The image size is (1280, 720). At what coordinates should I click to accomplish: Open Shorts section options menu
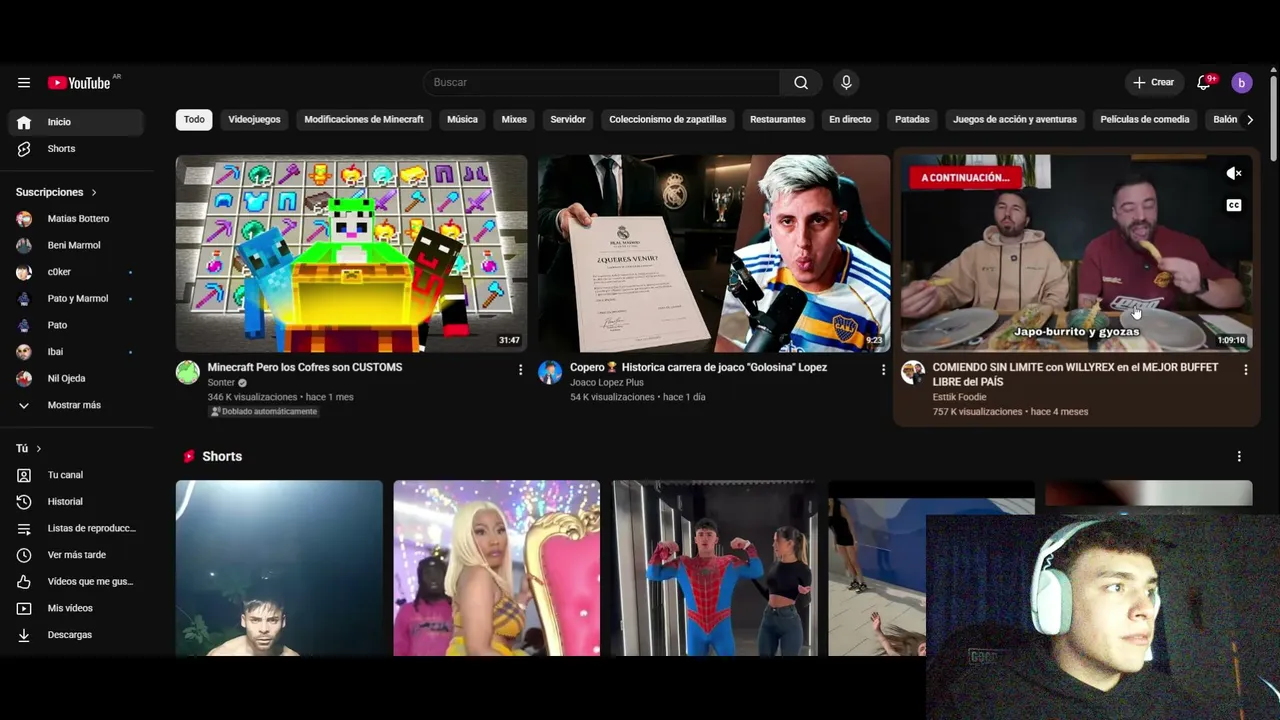(1239, 457)
